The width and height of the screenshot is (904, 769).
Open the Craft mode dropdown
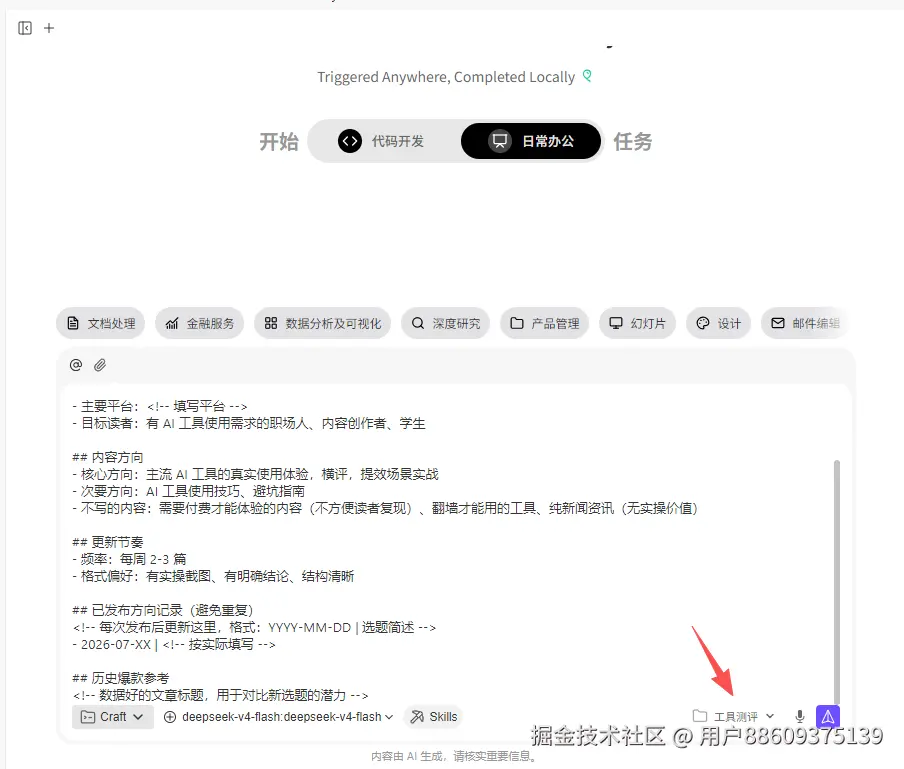tap(113, 717)
